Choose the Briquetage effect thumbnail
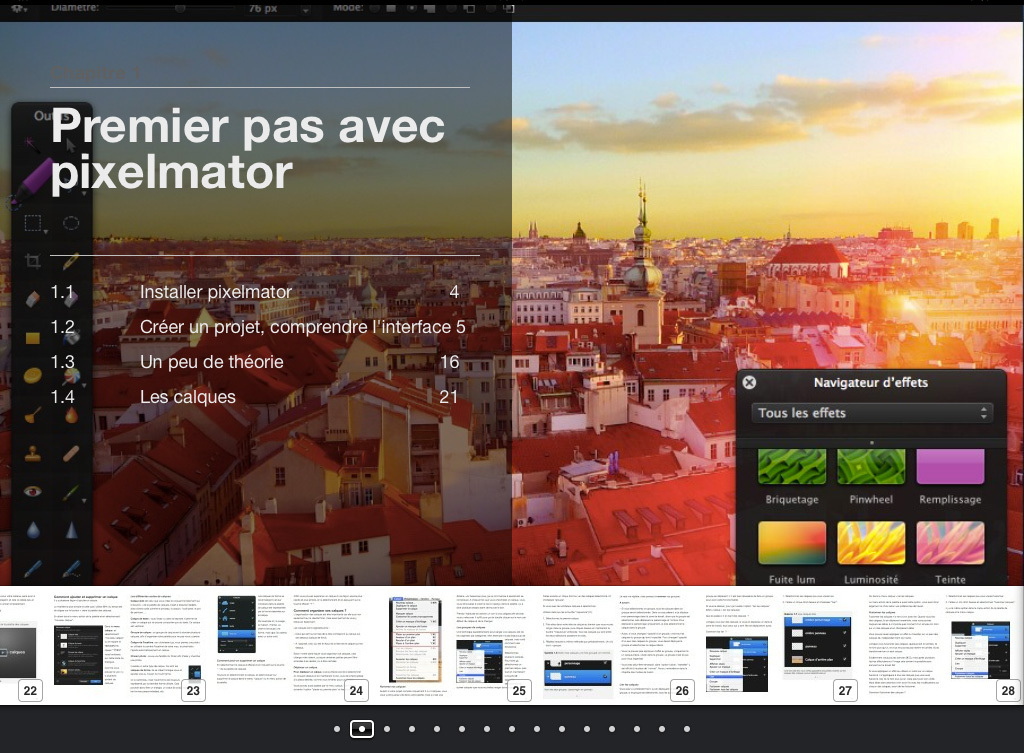Viewport: 1024px width, 753px height. coord(792,466)
